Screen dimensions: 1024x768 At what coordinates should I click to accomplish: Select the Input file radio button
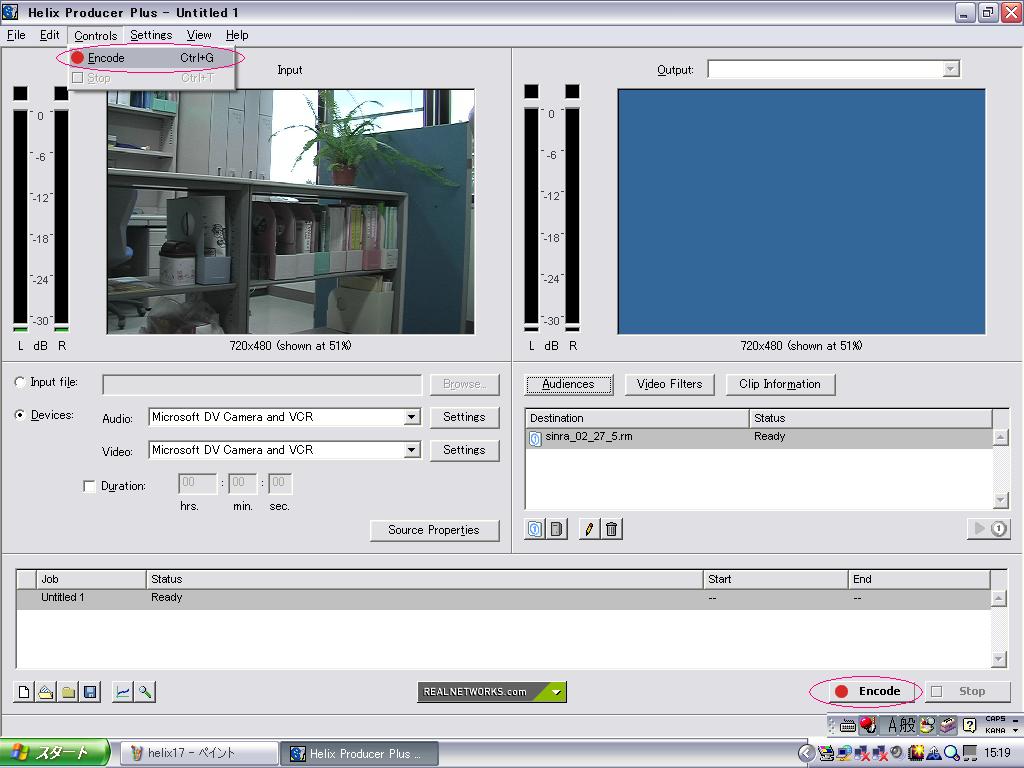(x=20, y=383)
